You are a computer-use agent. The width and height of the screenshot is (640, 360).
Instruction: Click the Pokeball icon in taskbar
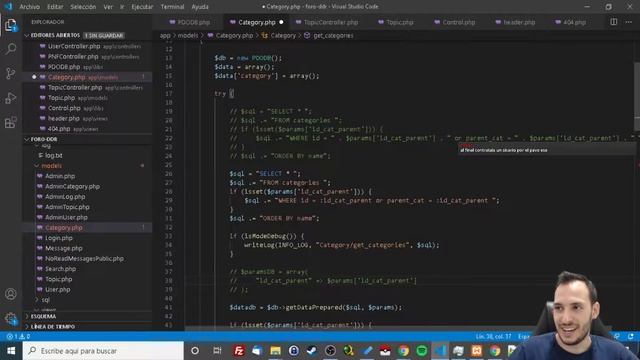pos(385,351)
